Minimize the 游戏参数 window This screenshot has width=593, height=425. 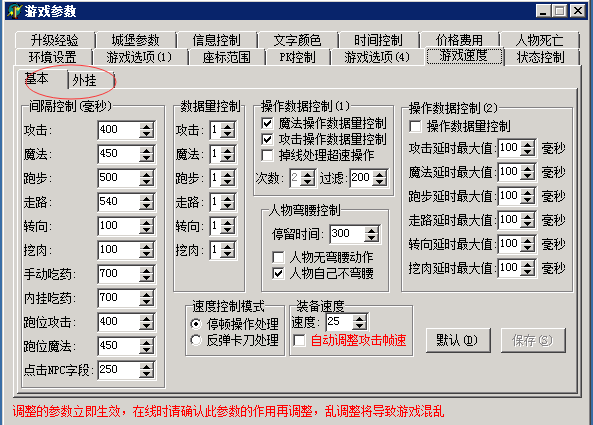pyautogui.click(x=543, y=11)
